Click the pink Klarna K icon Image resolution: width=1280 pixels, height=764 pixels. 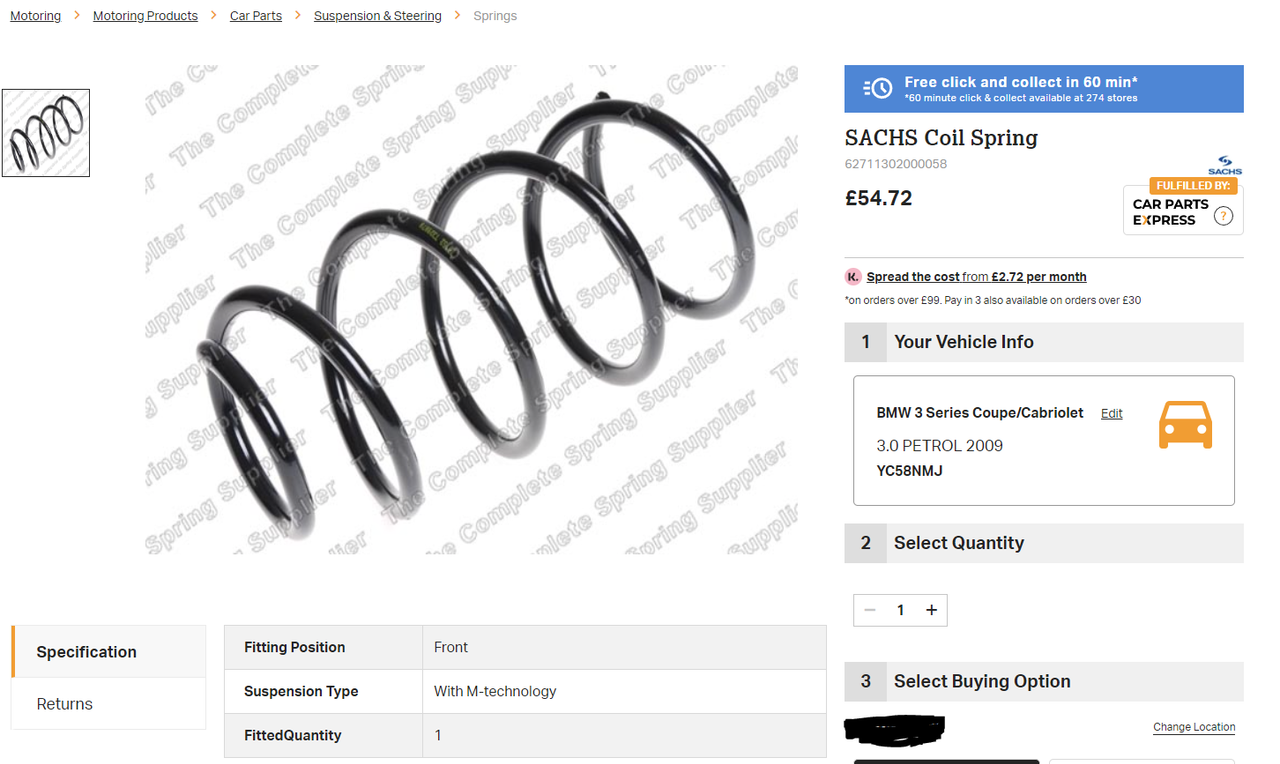click(x=853, y=277)
